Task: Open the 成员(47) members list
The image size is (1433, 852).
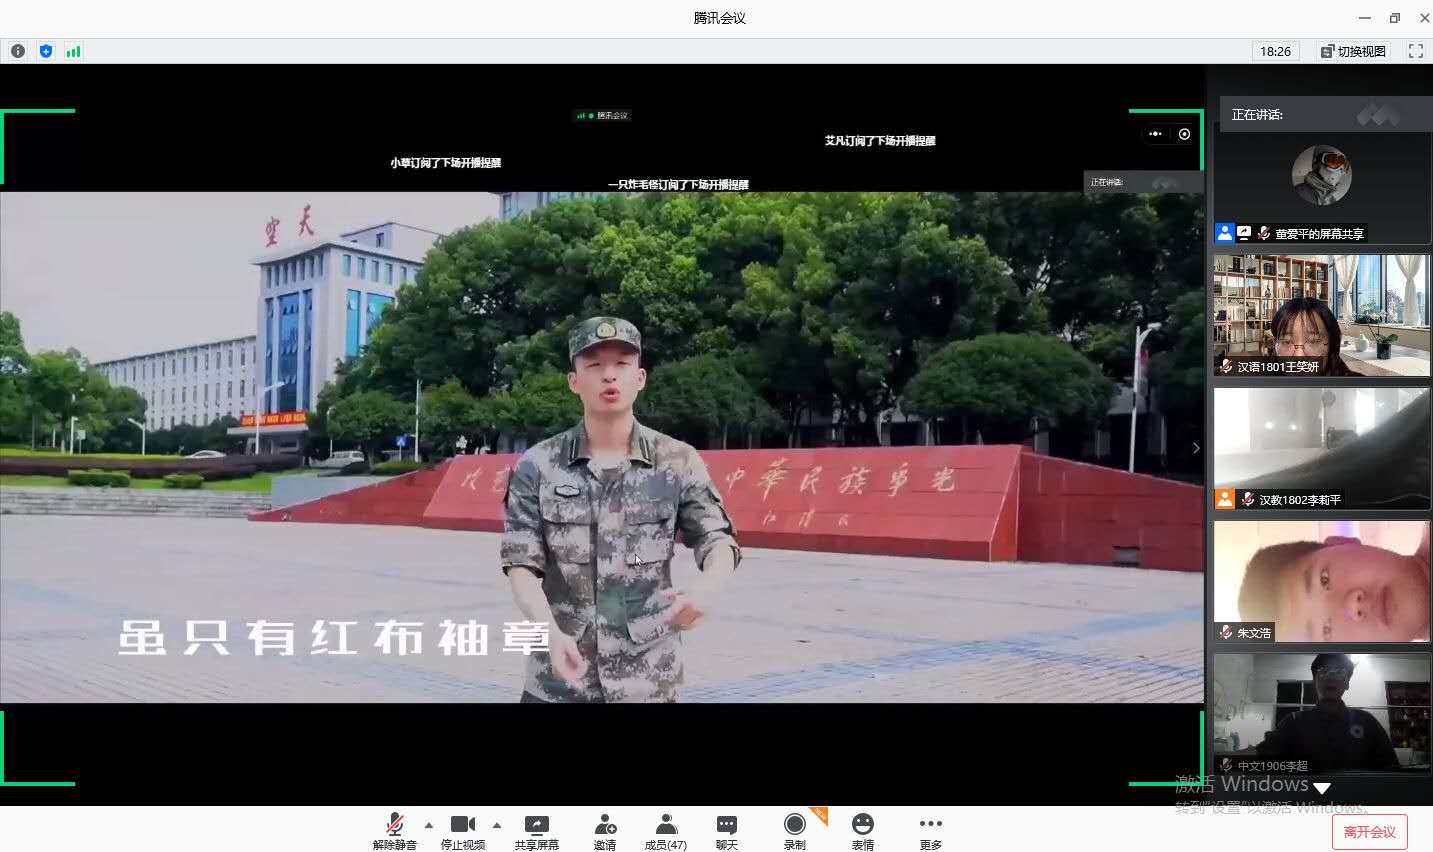Action: pos(666,830)
